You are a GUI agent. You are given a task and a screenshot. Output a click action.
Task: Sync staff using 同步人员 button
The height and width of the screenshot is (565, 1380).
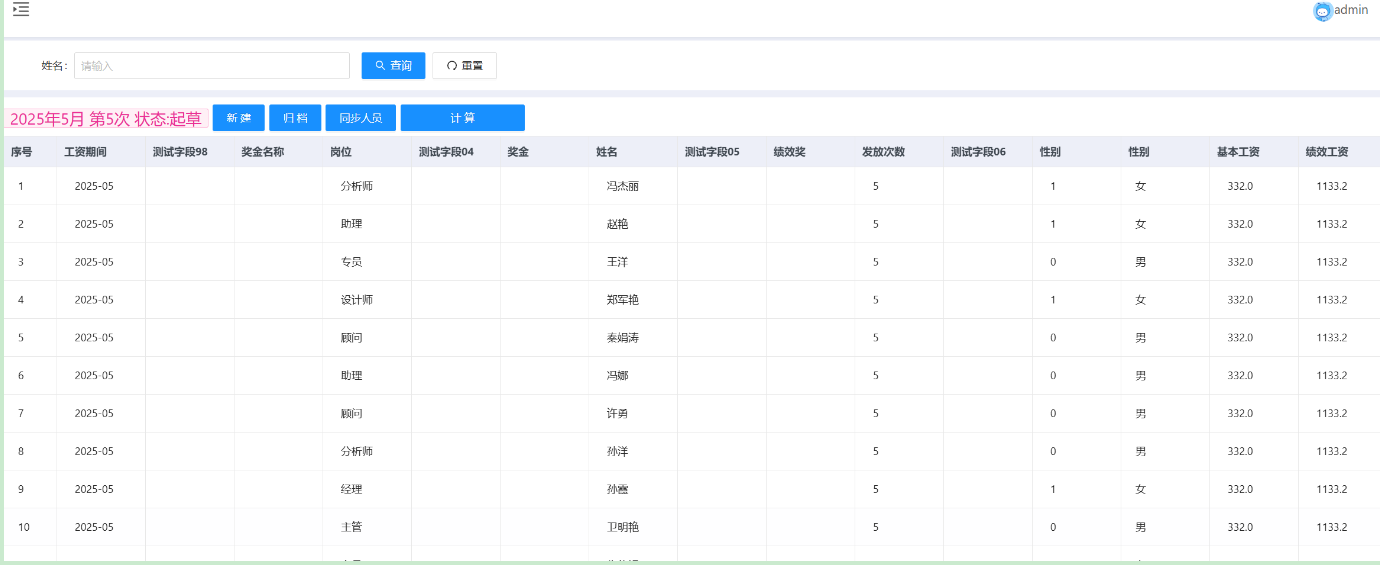[x=361, y=118]
